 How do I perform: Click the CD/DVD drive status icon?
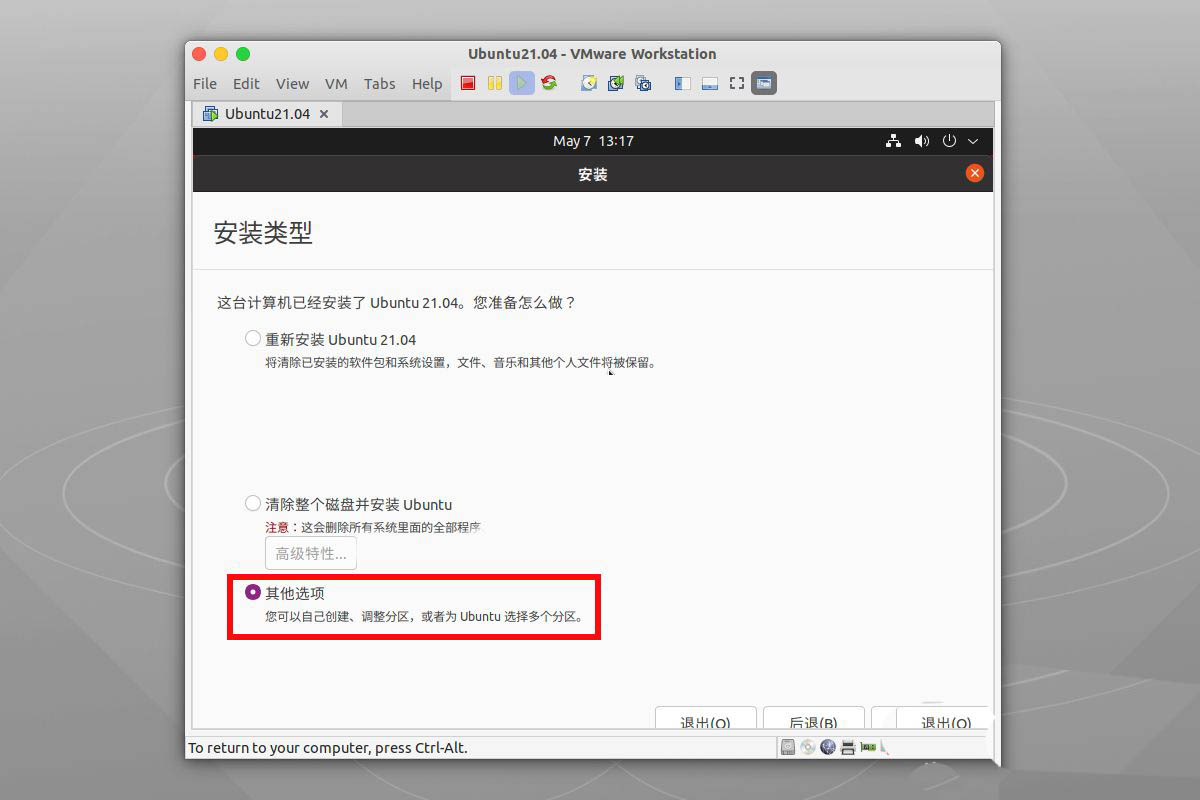[x=808, y=747]
